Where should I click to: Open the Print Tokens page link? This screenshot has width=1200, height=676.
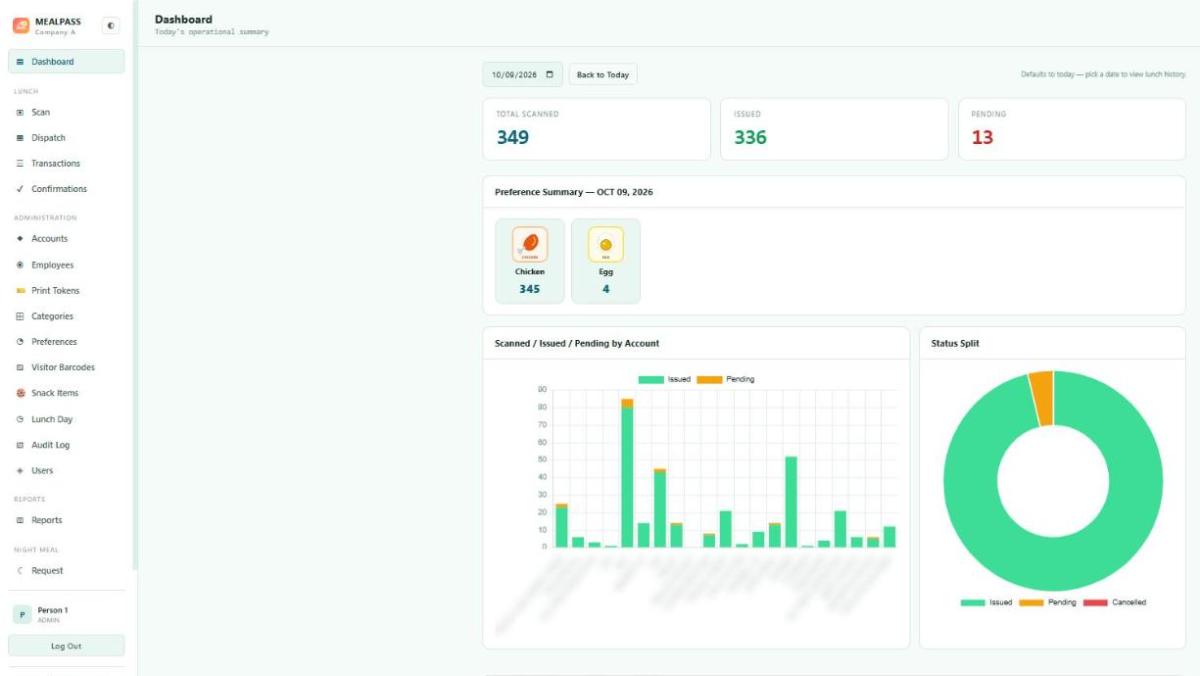tap(66, 291)
